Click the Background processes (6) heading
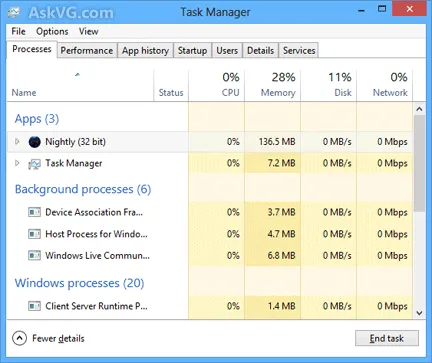The width and height of the screenshot is (432, 363). 83,189
